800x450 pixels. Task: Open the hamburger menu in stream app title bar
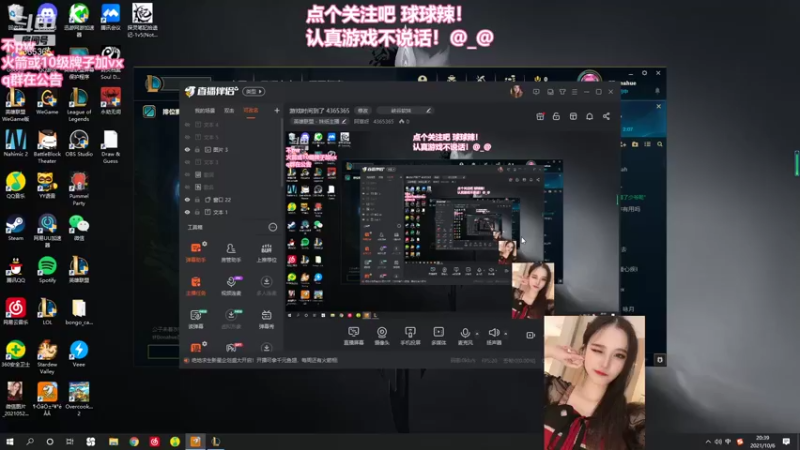point(574,92)
